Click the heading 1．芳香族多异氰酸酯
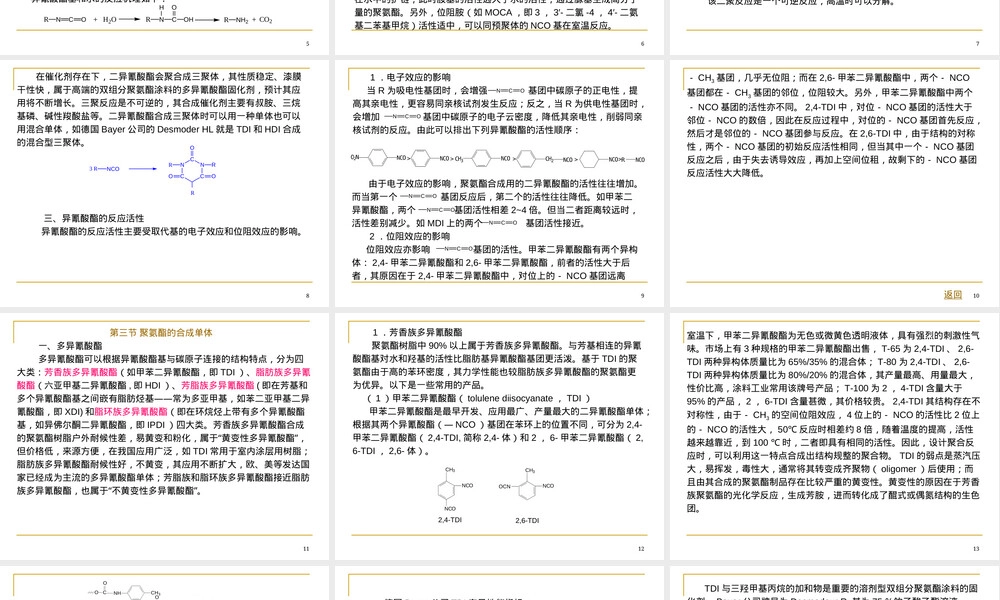 click(418, 332)
